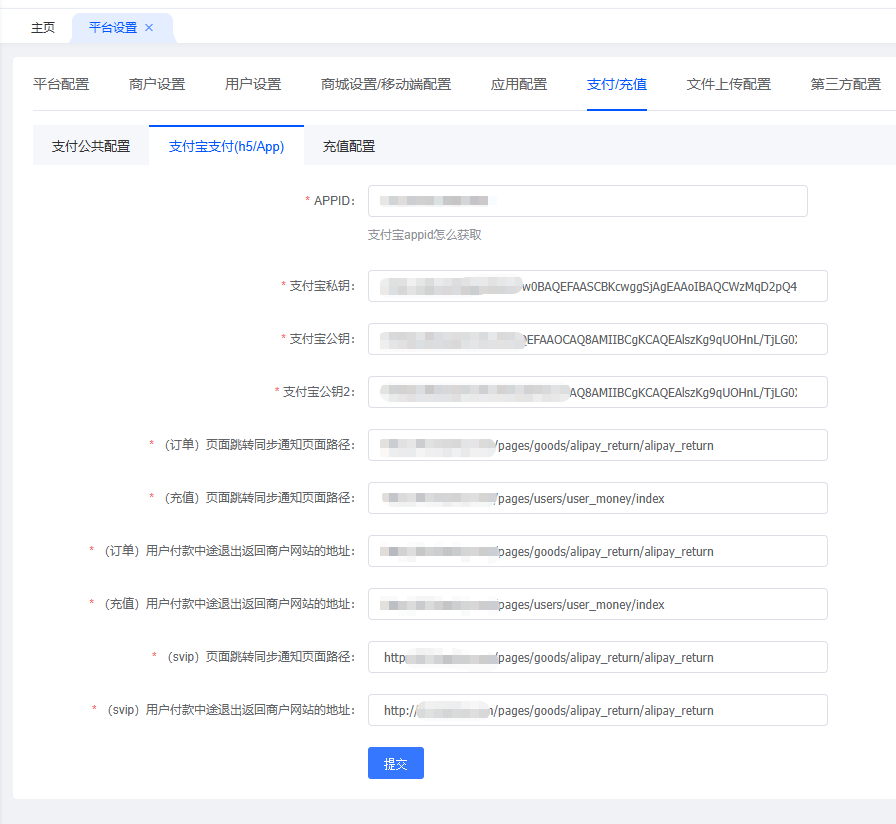Click the (svip) 页面跳转同步通知页面路径 field

(597, 657)
